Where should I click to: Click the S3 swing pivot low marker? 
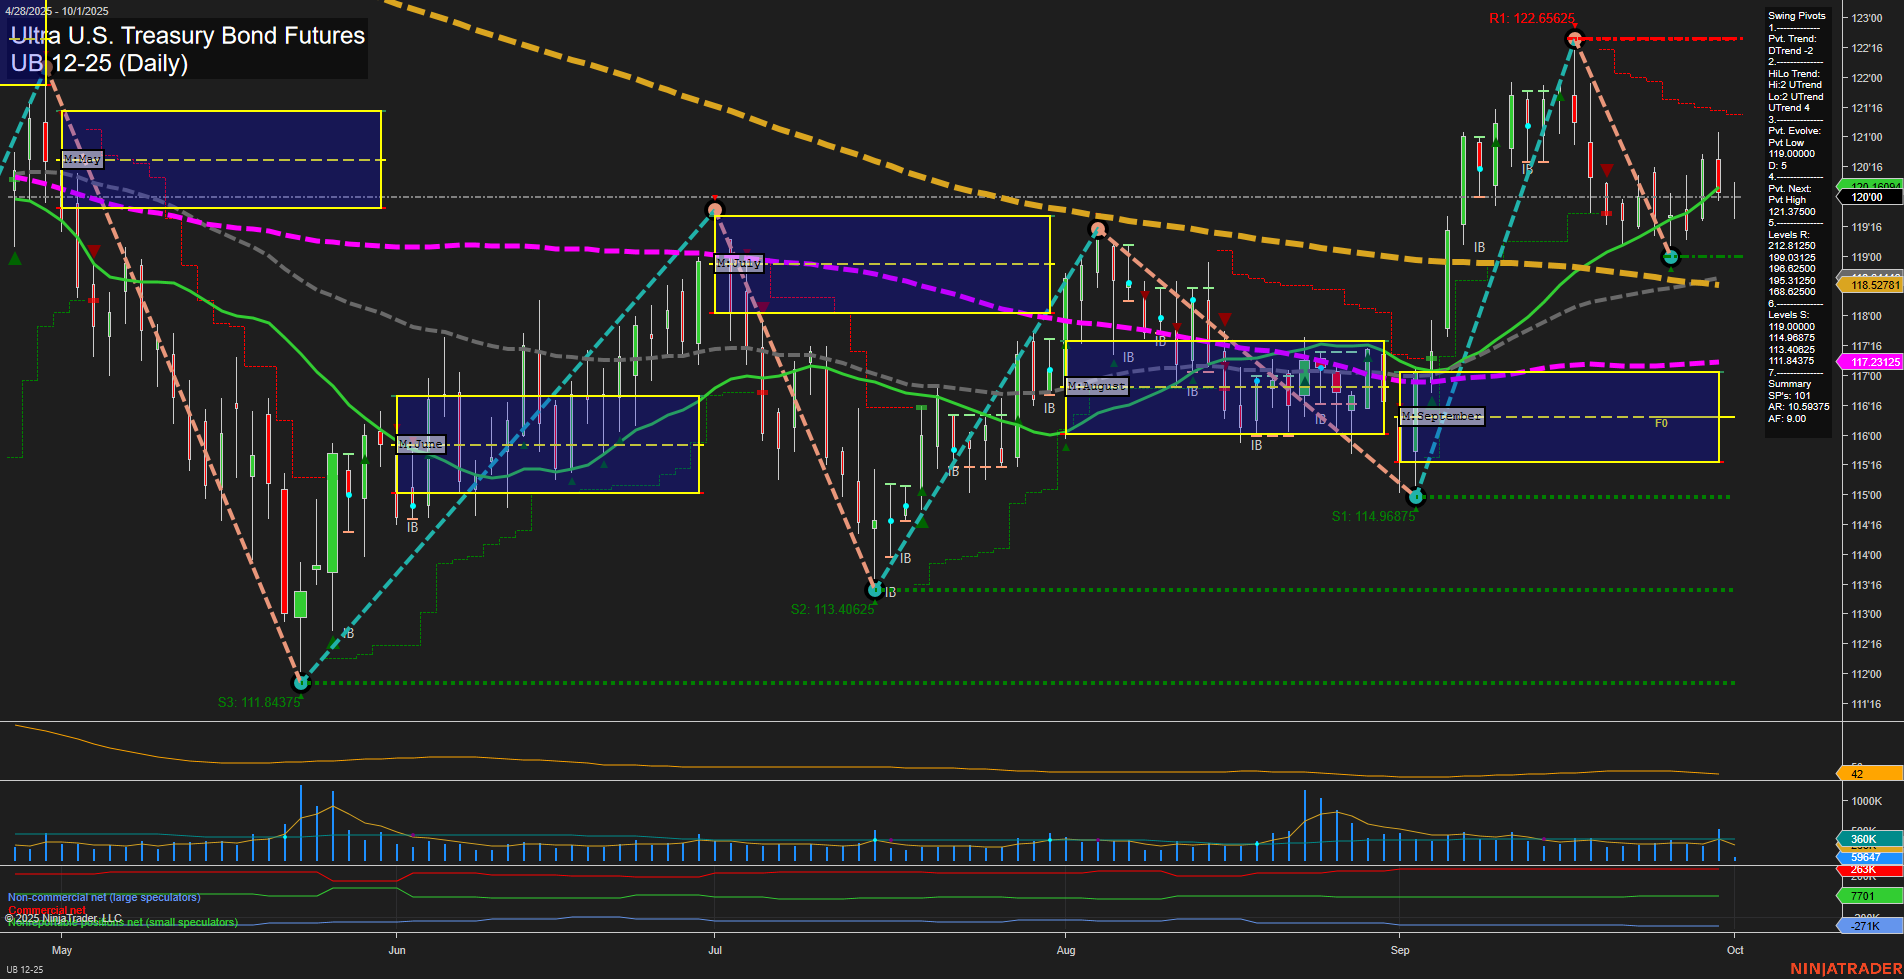[300, 683]
